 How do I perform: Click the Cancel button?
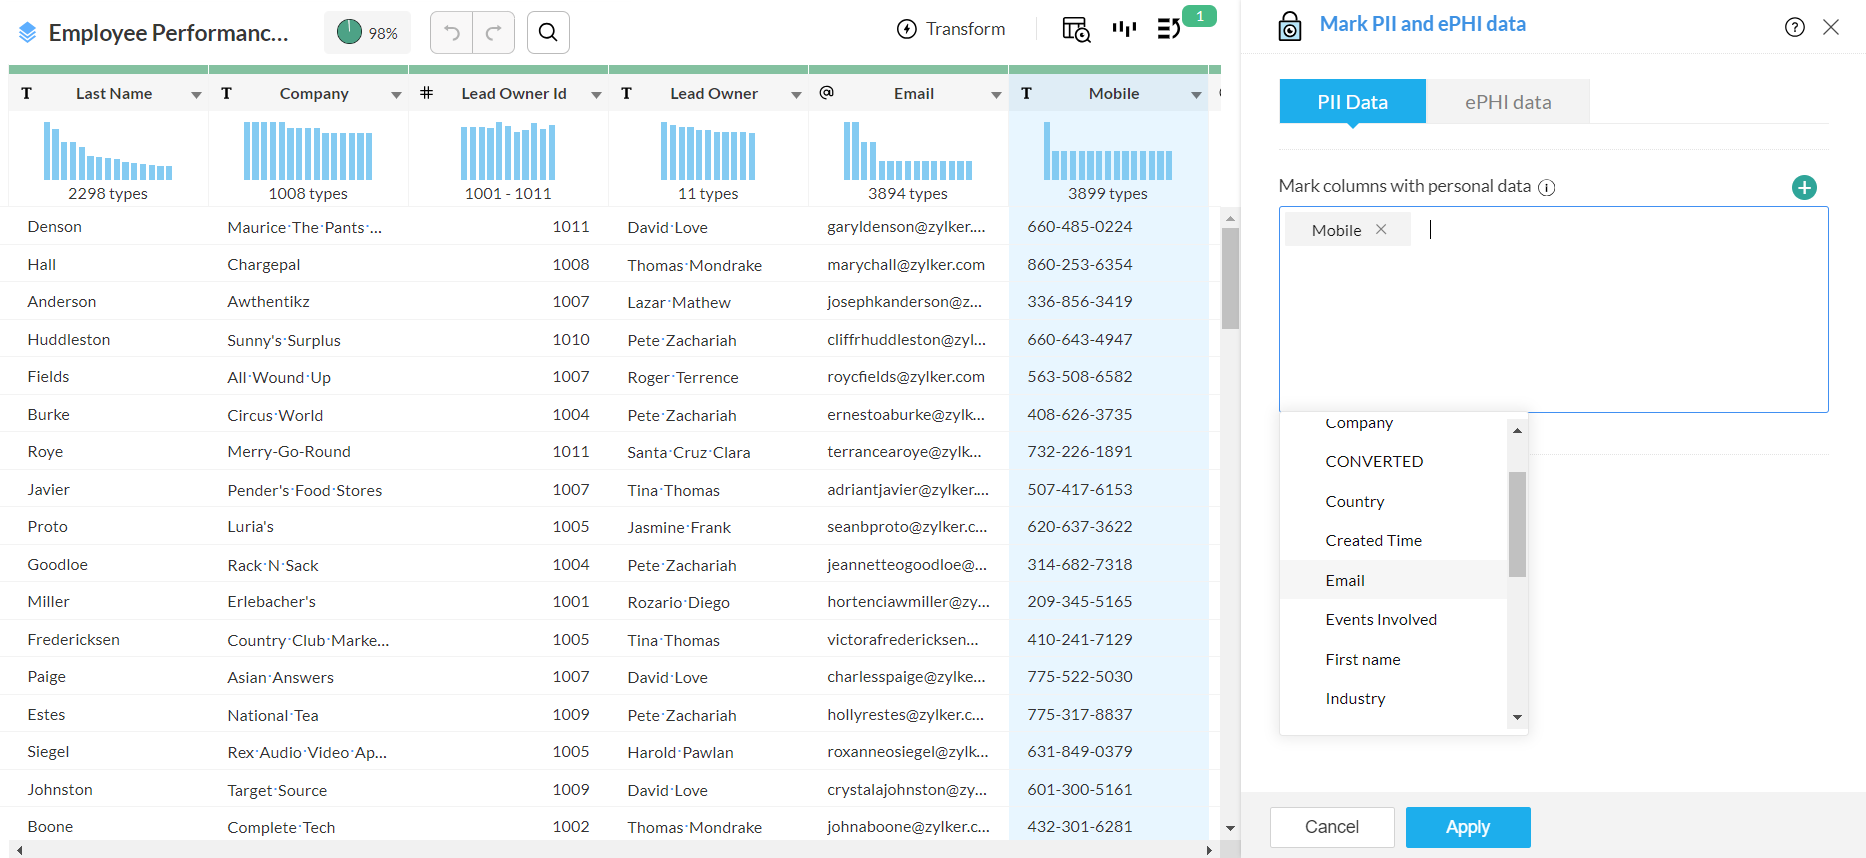pyautogui.click(x=1331, y=827)
